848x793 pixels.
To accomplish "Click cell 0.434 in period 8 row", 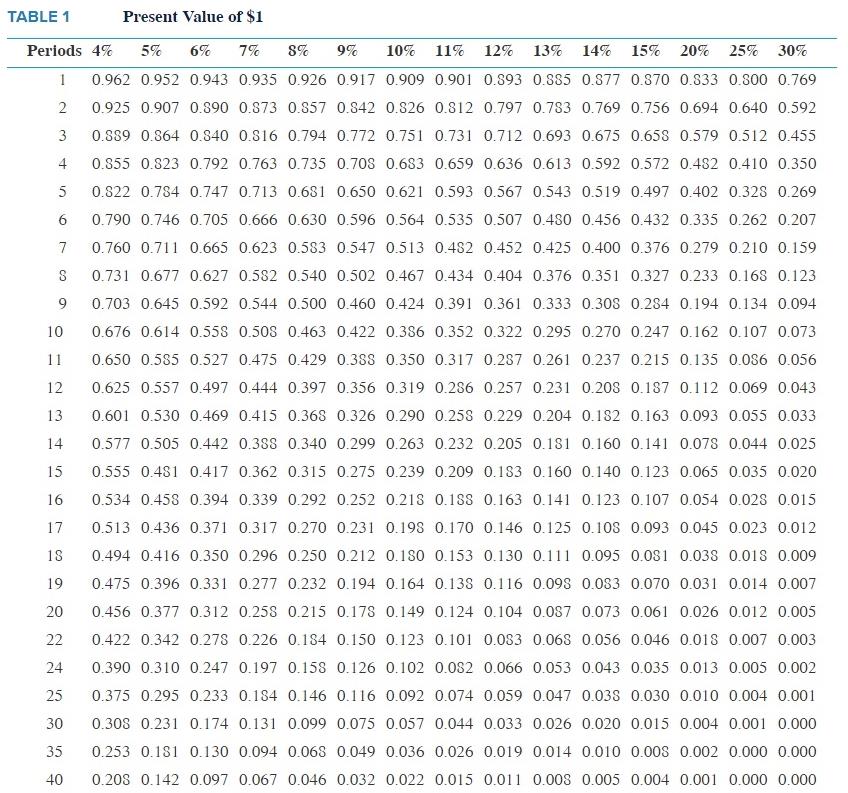I will click(454, 276).
